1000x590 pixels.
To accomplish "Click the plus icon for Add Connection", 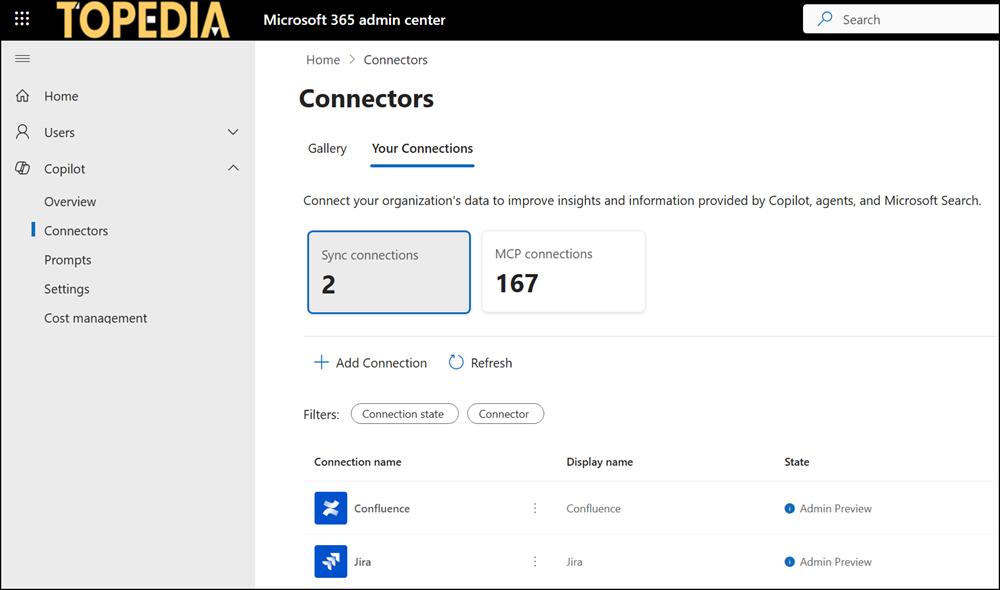I will (321, 362).
